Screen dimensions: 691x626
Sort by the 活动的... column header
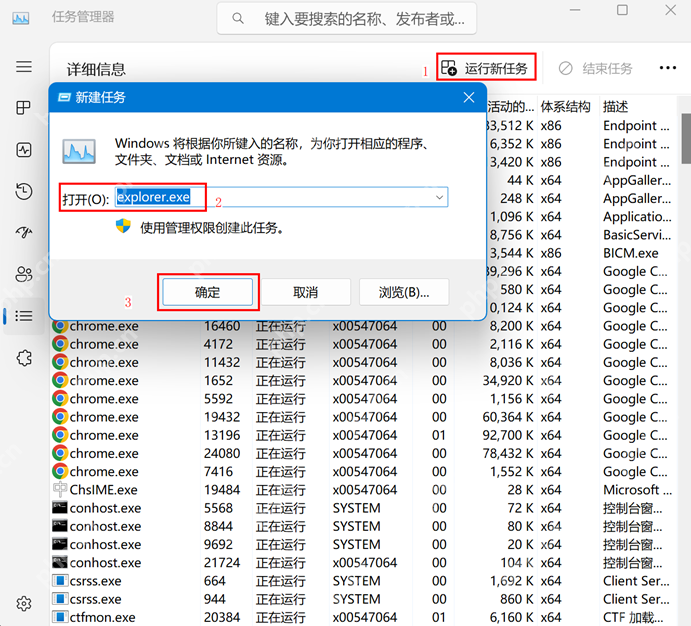[x=511, y=106]
